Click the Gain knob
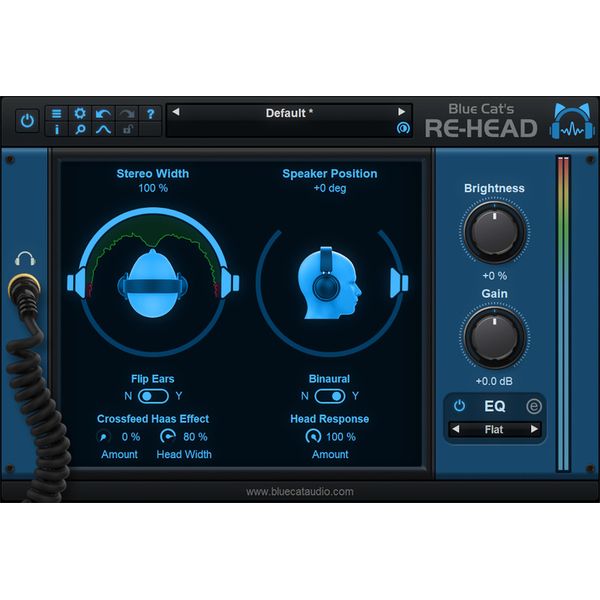Screen dimensions: 600x600 [494, 337]
